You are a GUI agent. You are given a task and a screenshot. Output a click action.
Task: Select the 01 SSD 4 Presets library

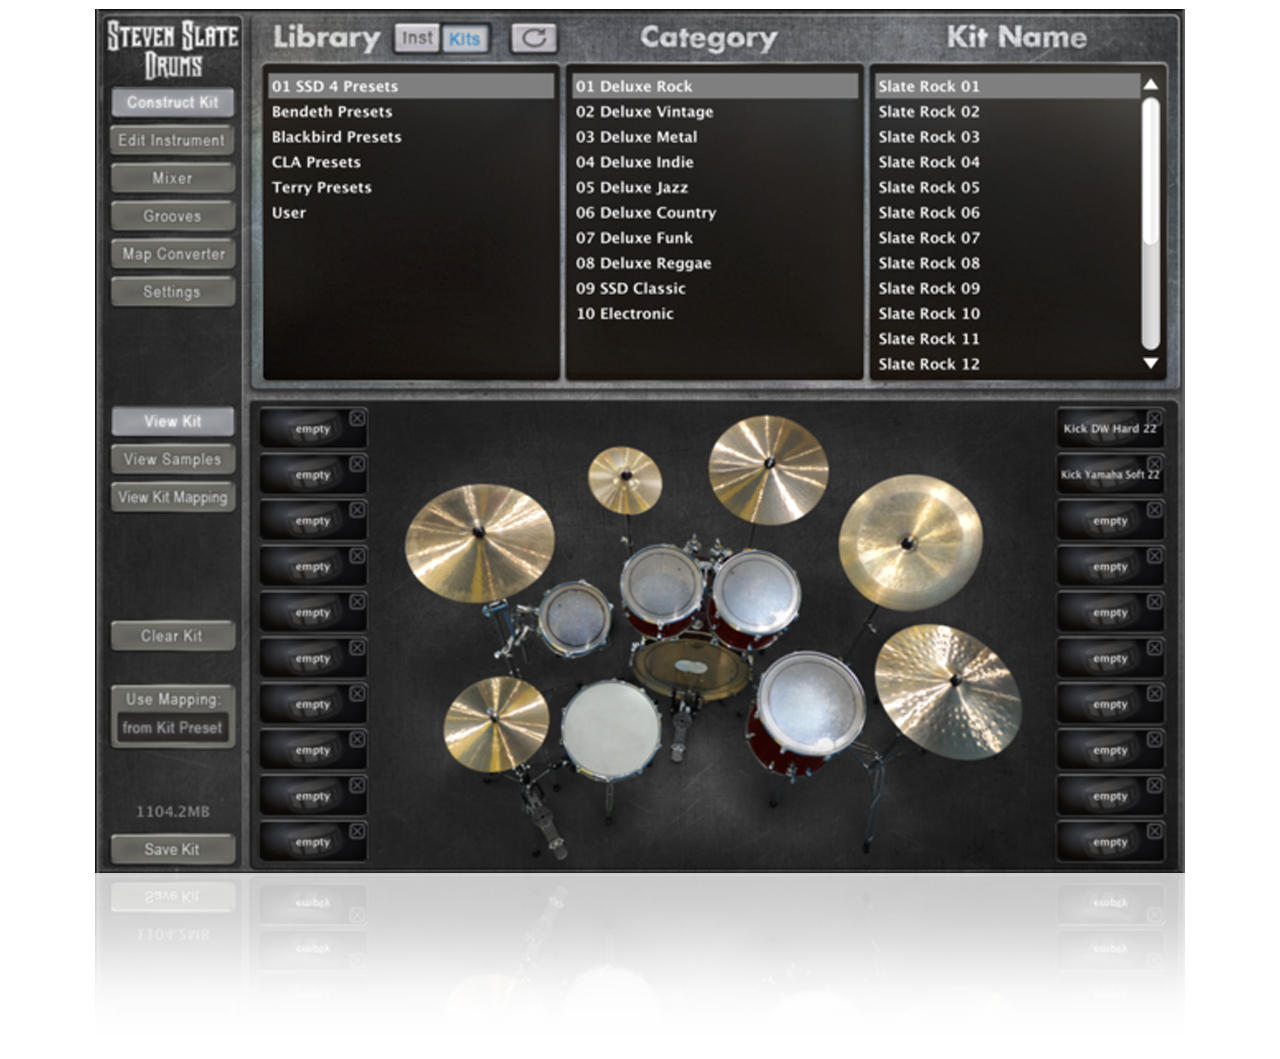click(x=410, y=86)
